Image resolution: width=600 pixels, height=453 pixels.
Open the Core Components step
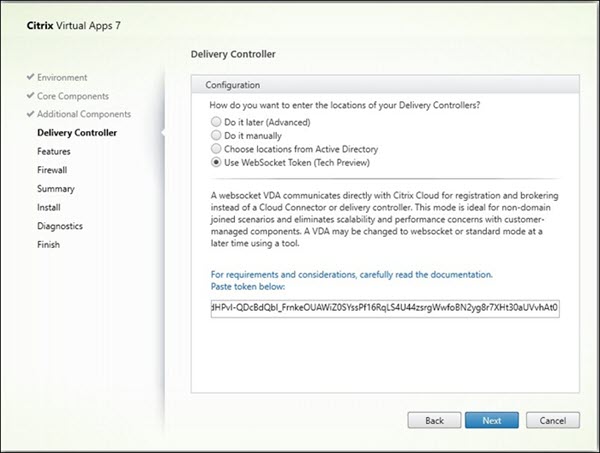coord(73,95)
